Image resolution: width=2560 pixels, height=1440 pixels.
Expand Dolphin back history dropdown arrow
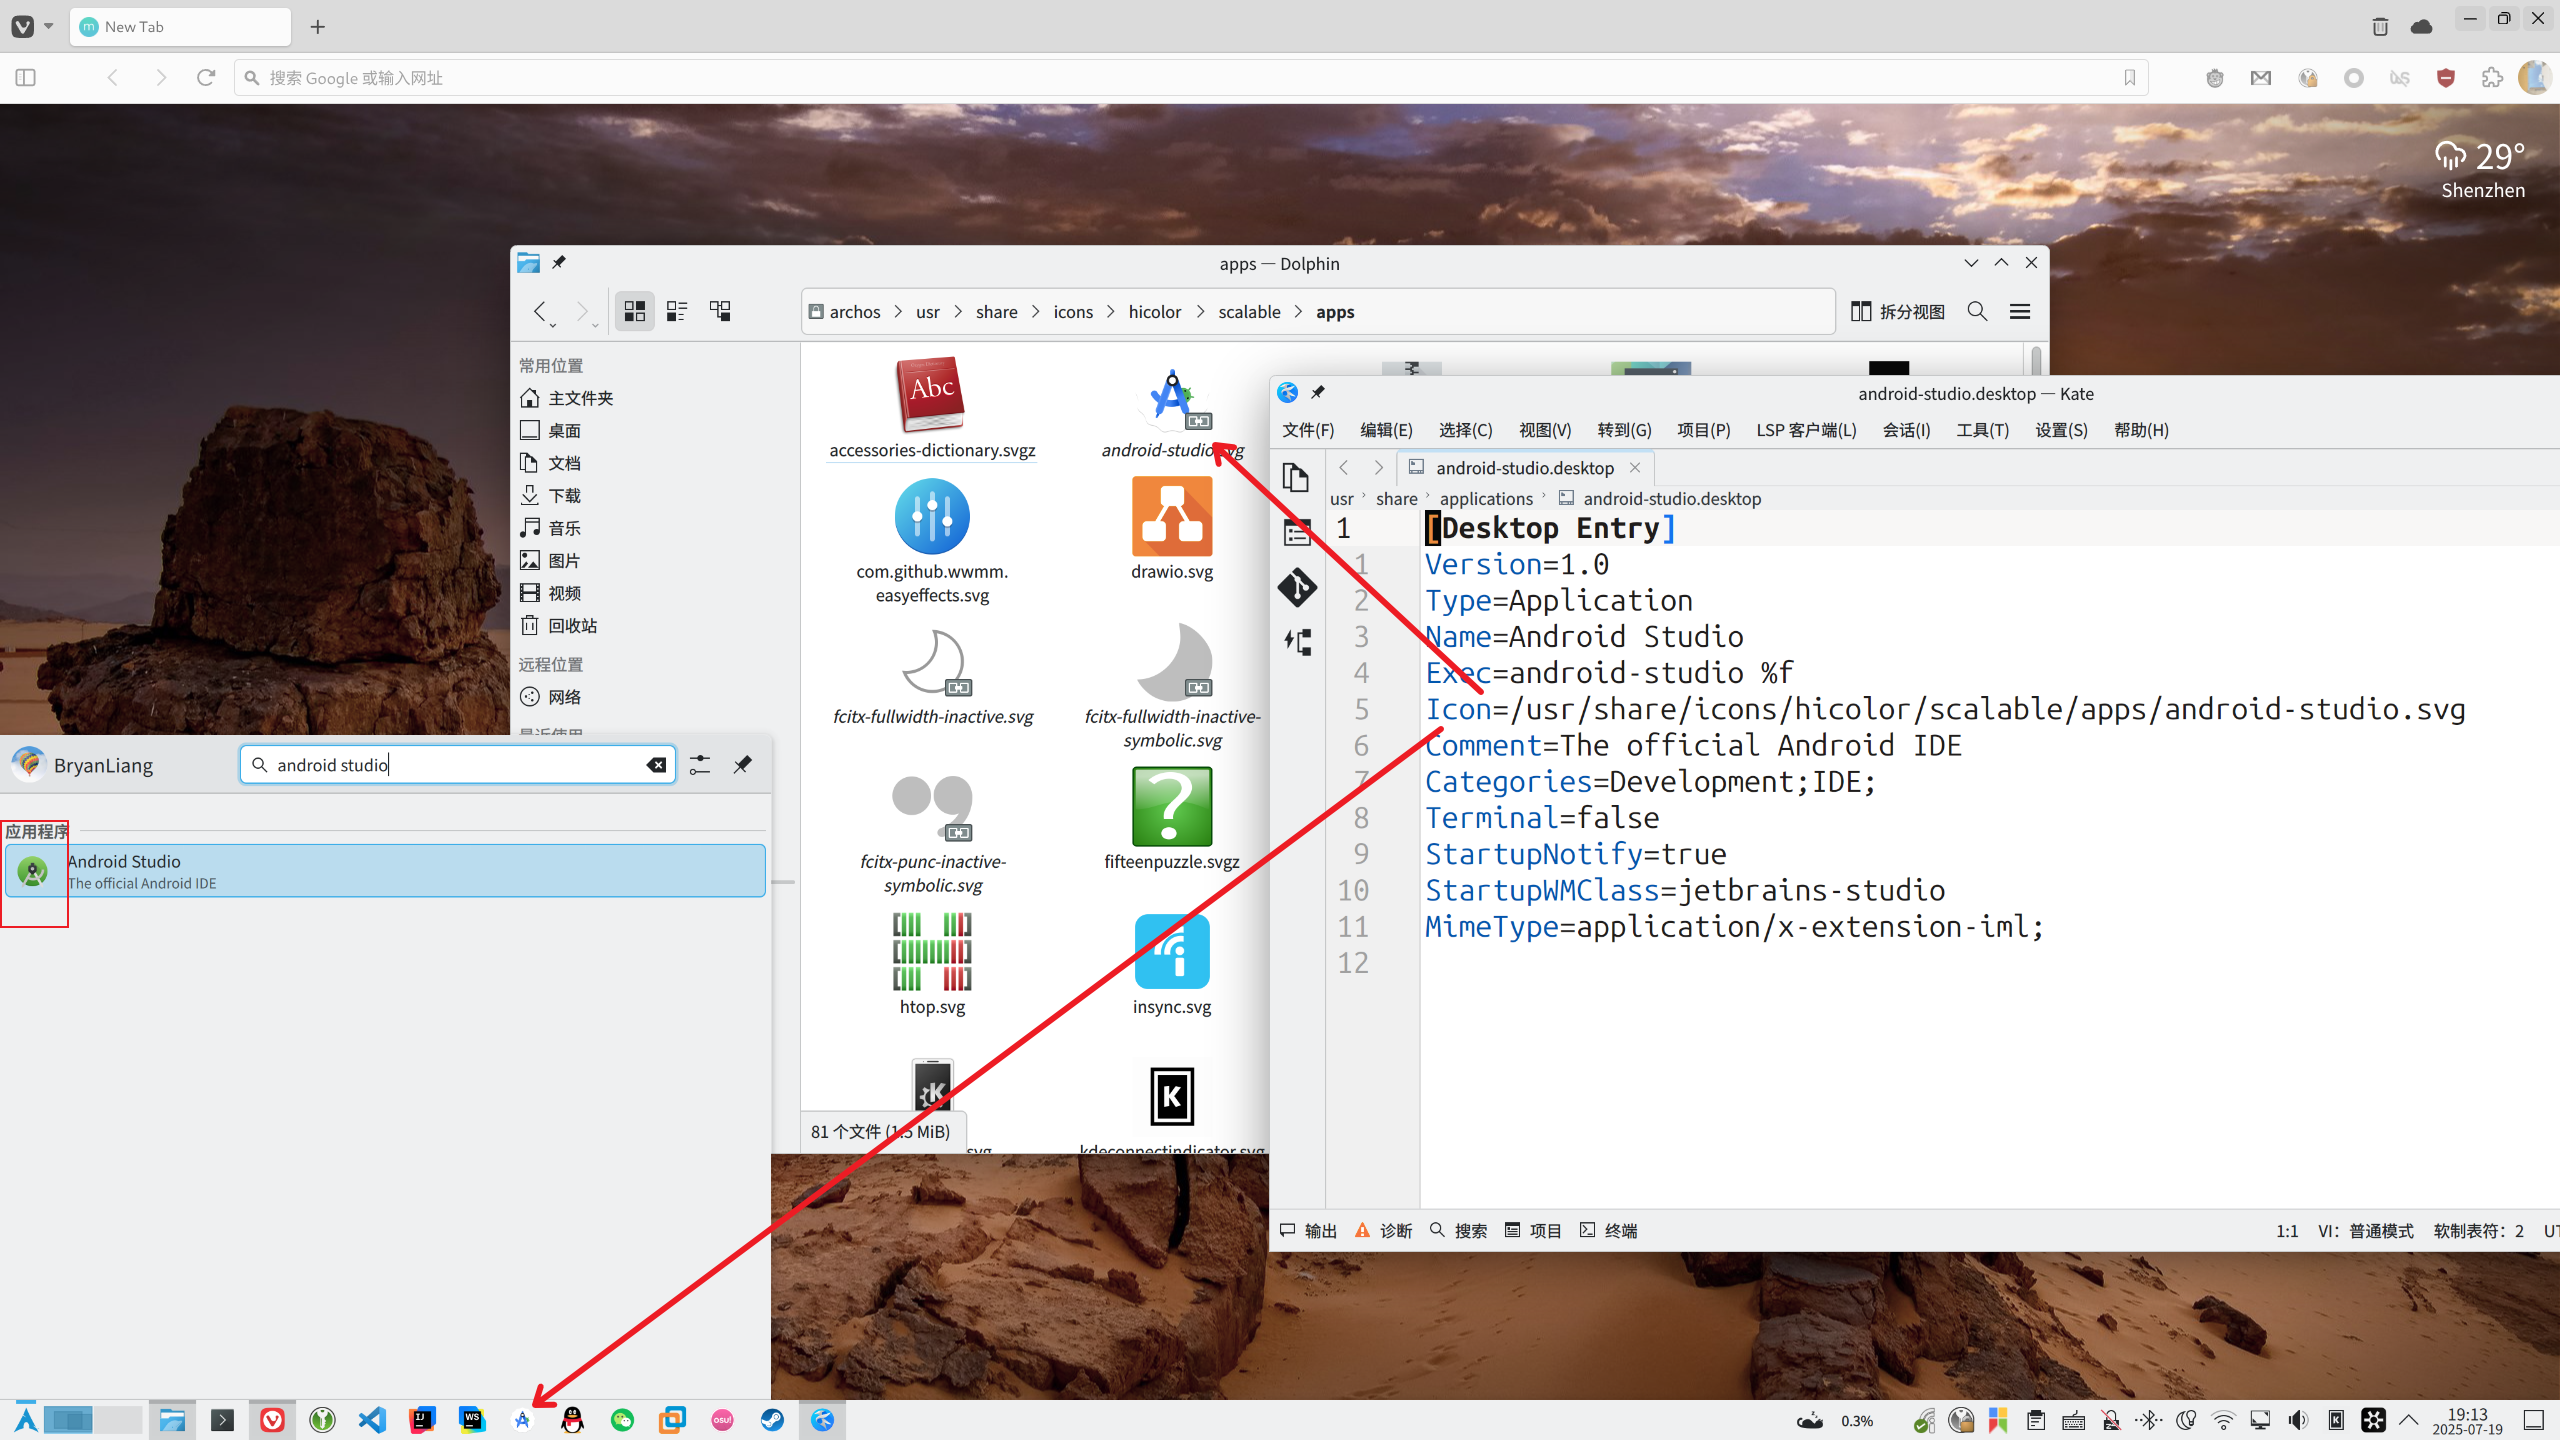tap(553, 325)
